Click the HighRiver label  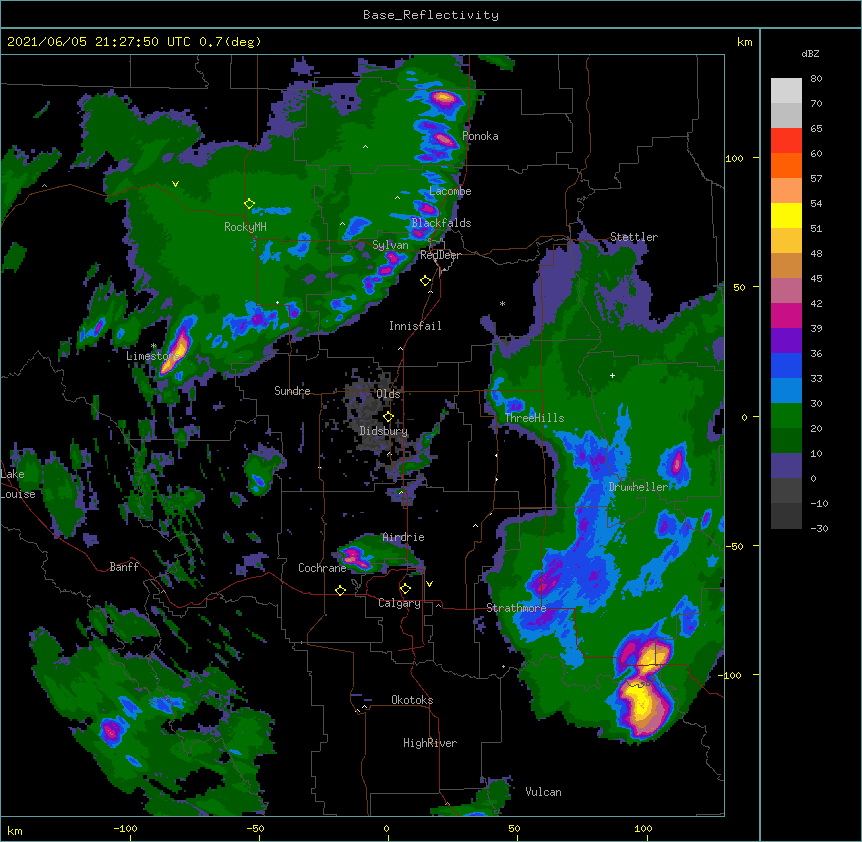[430, 743]
